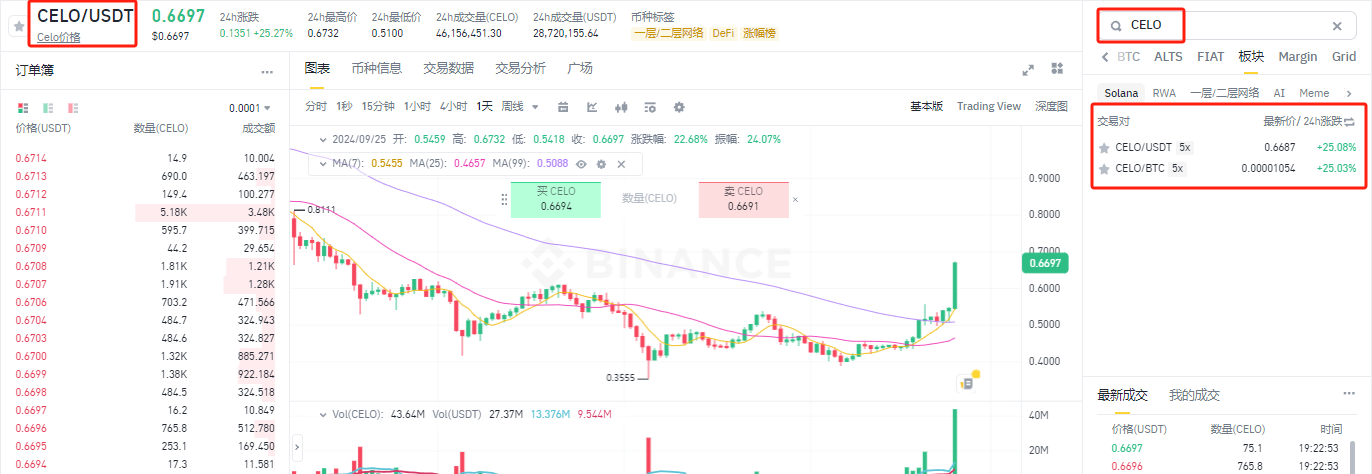This screenshot has width=1372, height=474.
Task: Favorite CELO/USDT with the header star
Action: point(17,27)
